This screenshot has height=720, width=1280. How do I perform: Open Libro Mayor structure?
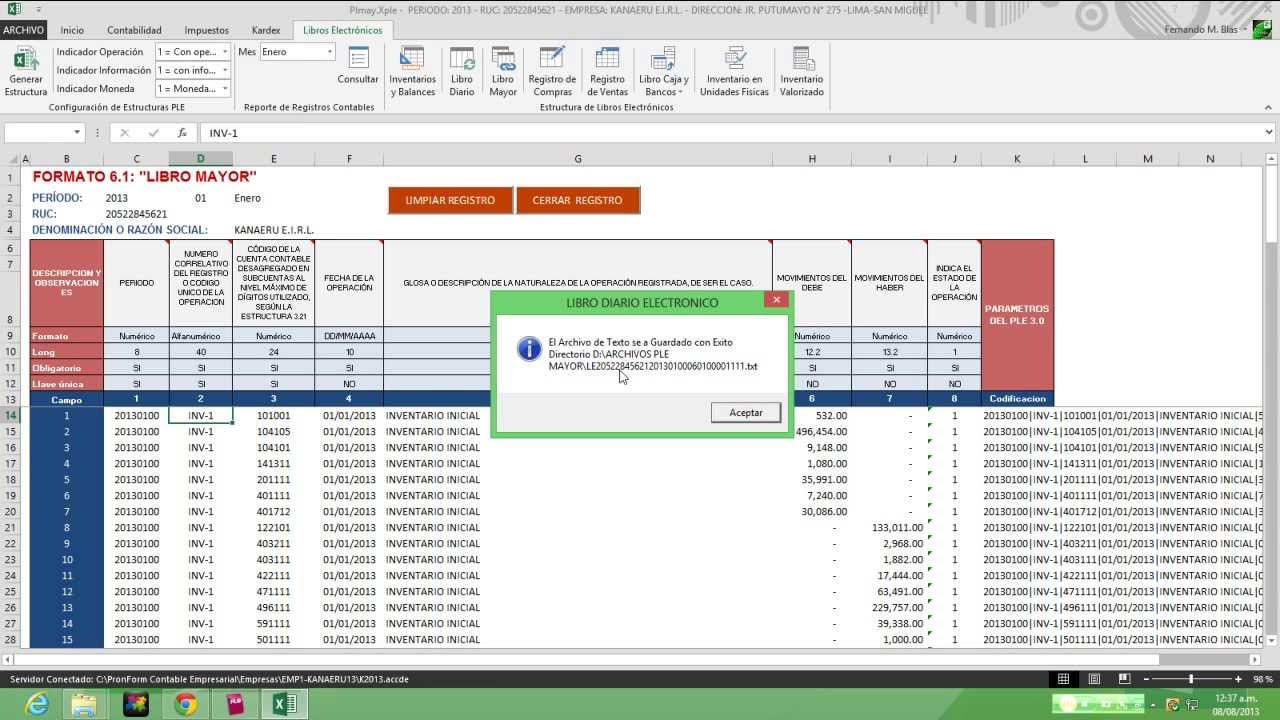coord(503,71)
